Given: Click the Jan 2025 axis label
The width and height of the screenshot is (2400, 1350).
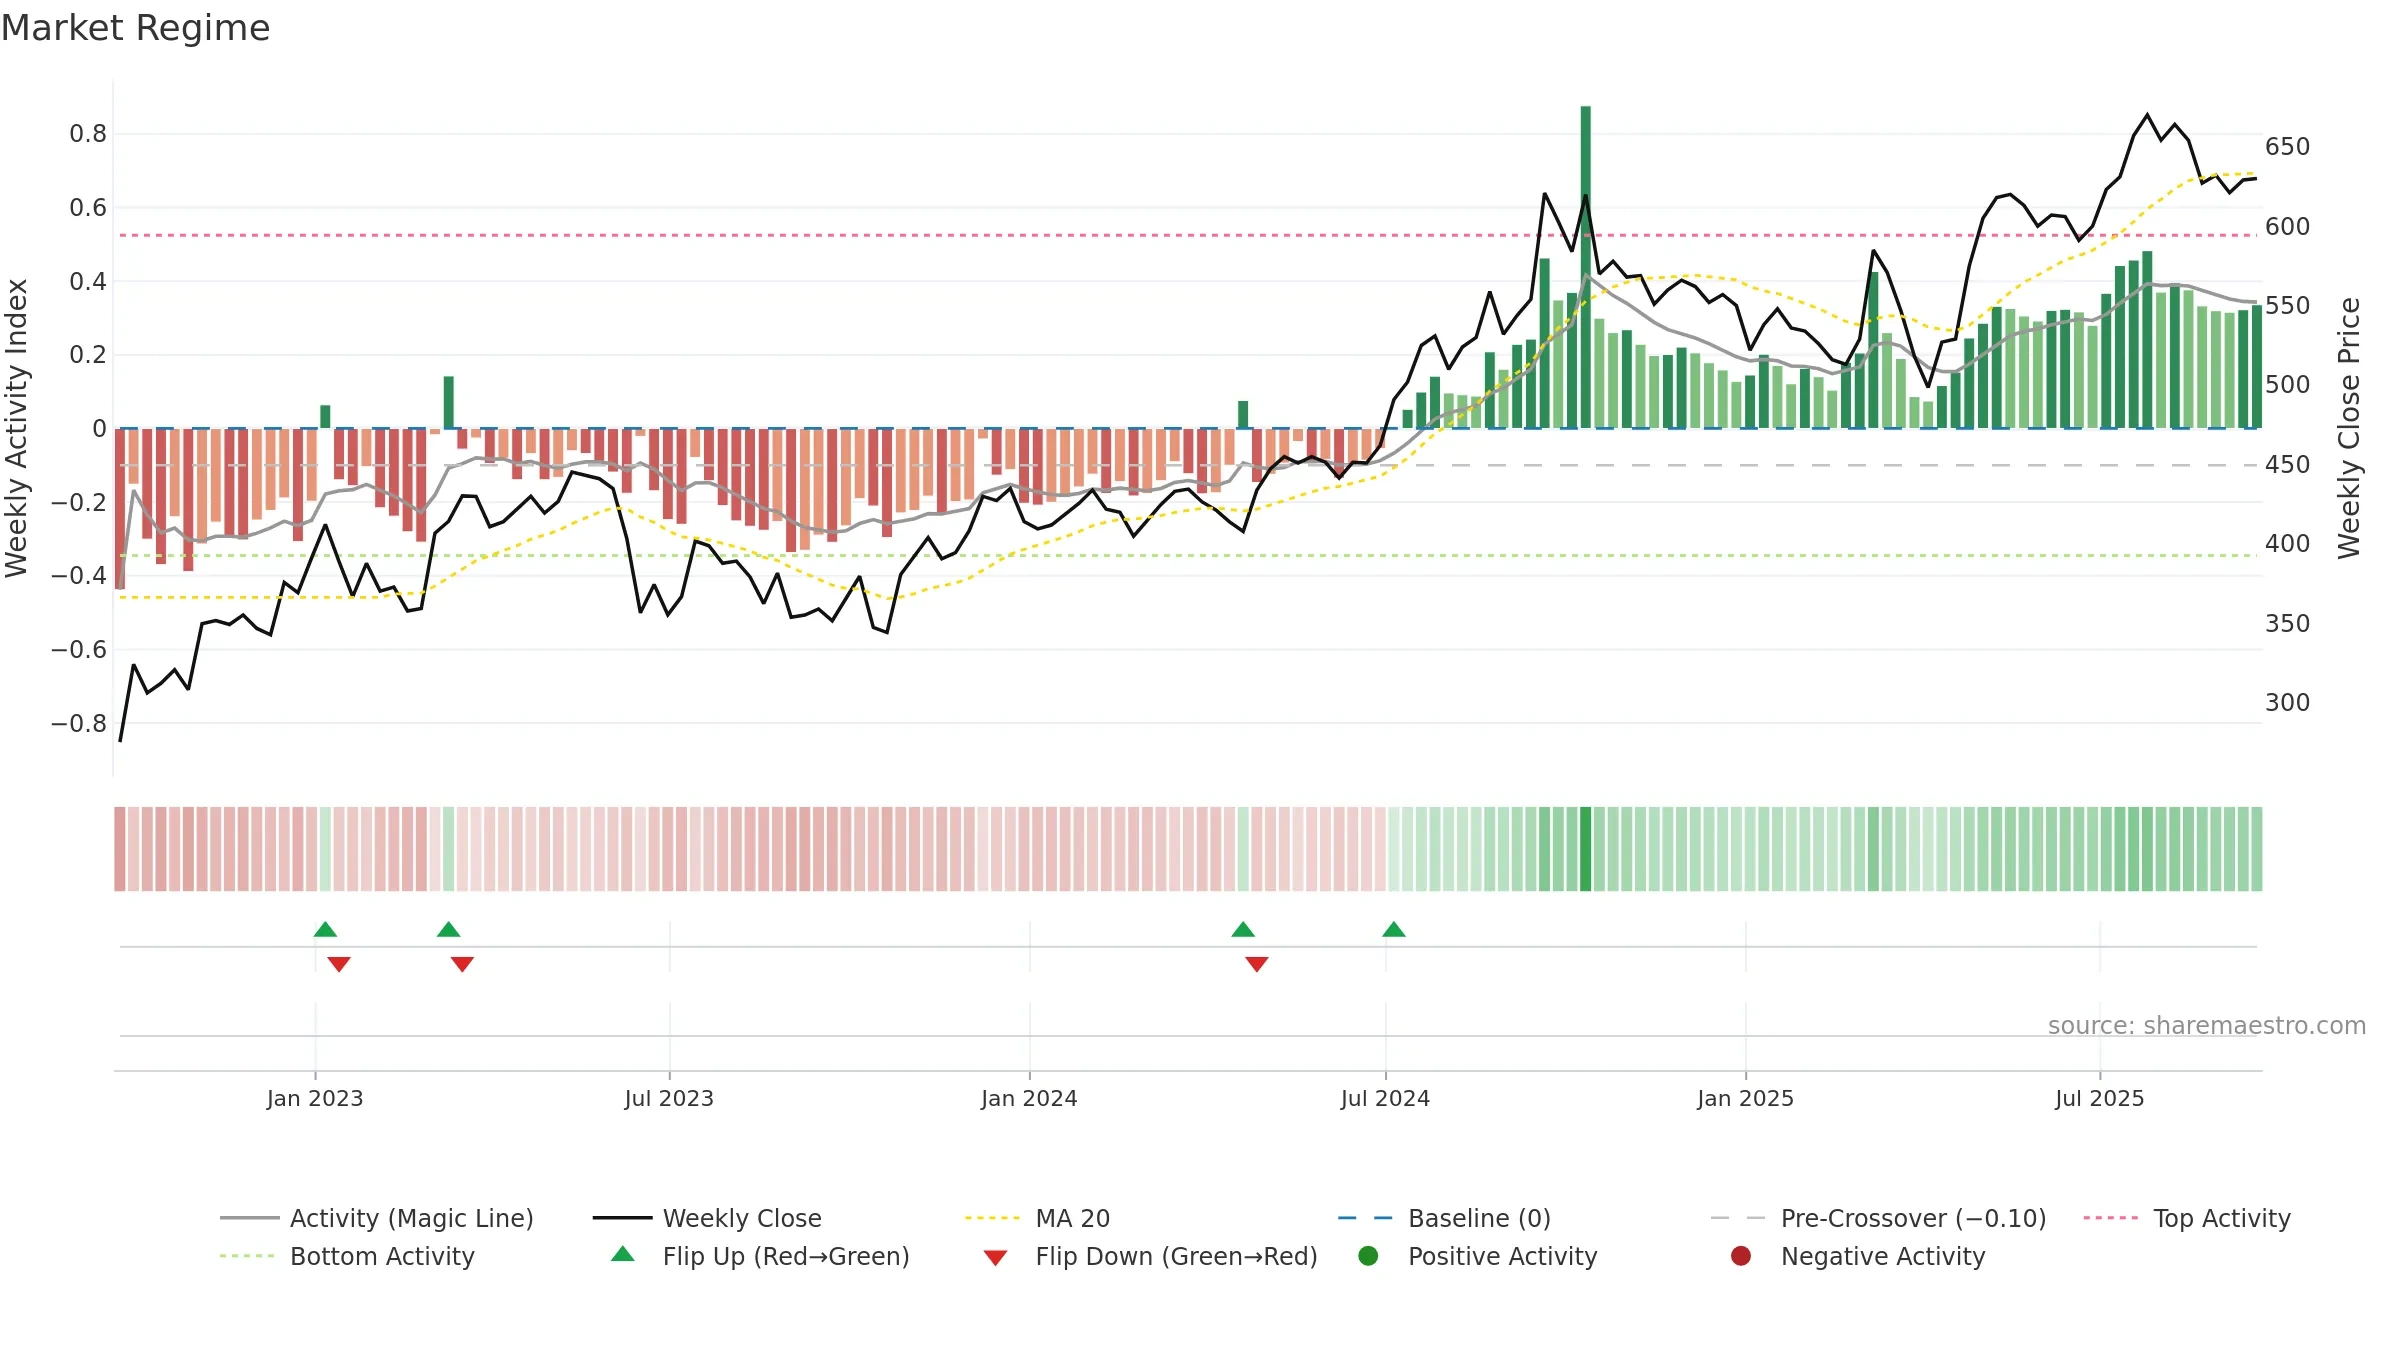Looking at the screenshot, I should click(1745, 1098).
